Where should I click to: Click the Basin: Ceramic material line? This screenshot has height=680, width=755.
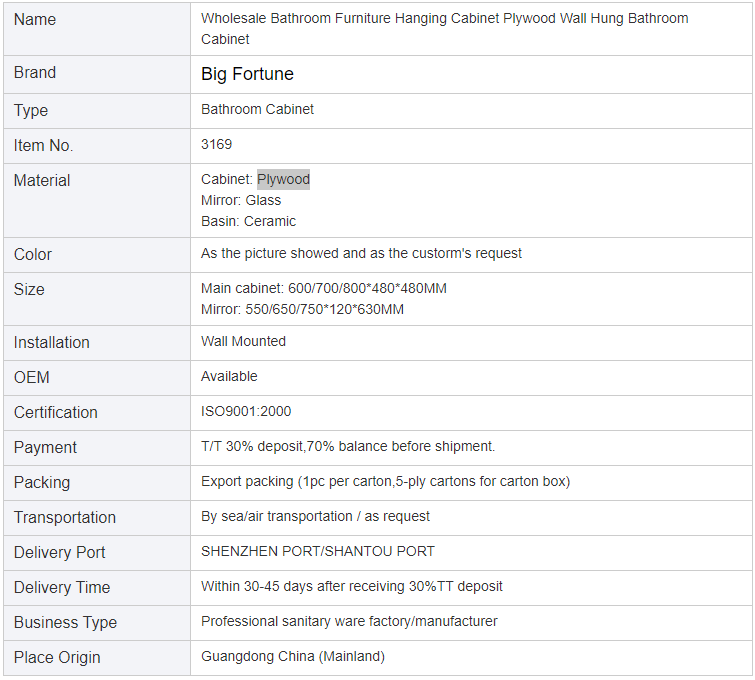[x=248, y=221]
